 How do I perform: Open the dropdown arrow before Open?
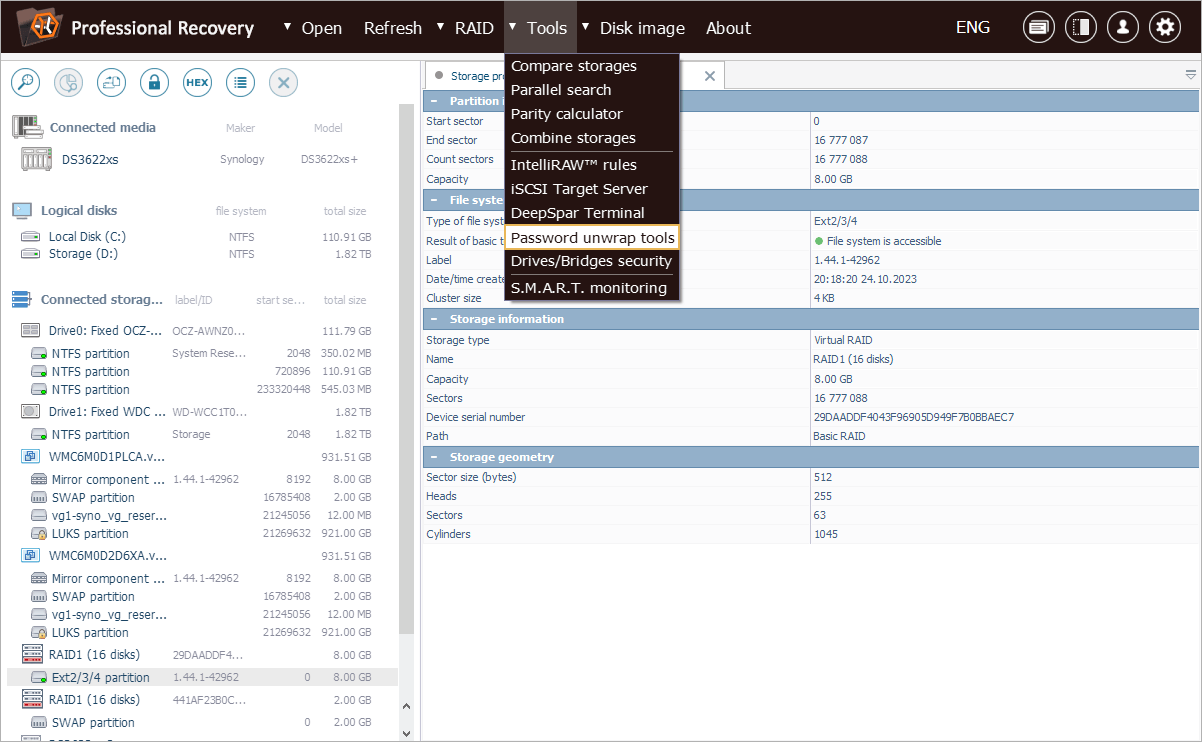[288, 27]
